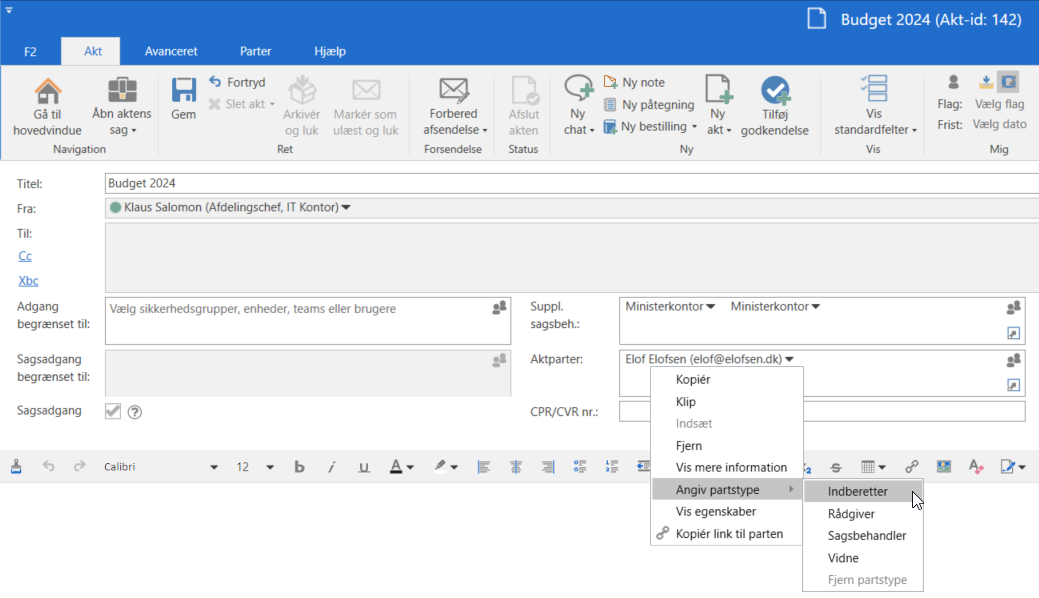The image size is (1039, 598).
Task: Click Vælg dato deadline button
Action: click(x=1000, y=125)
